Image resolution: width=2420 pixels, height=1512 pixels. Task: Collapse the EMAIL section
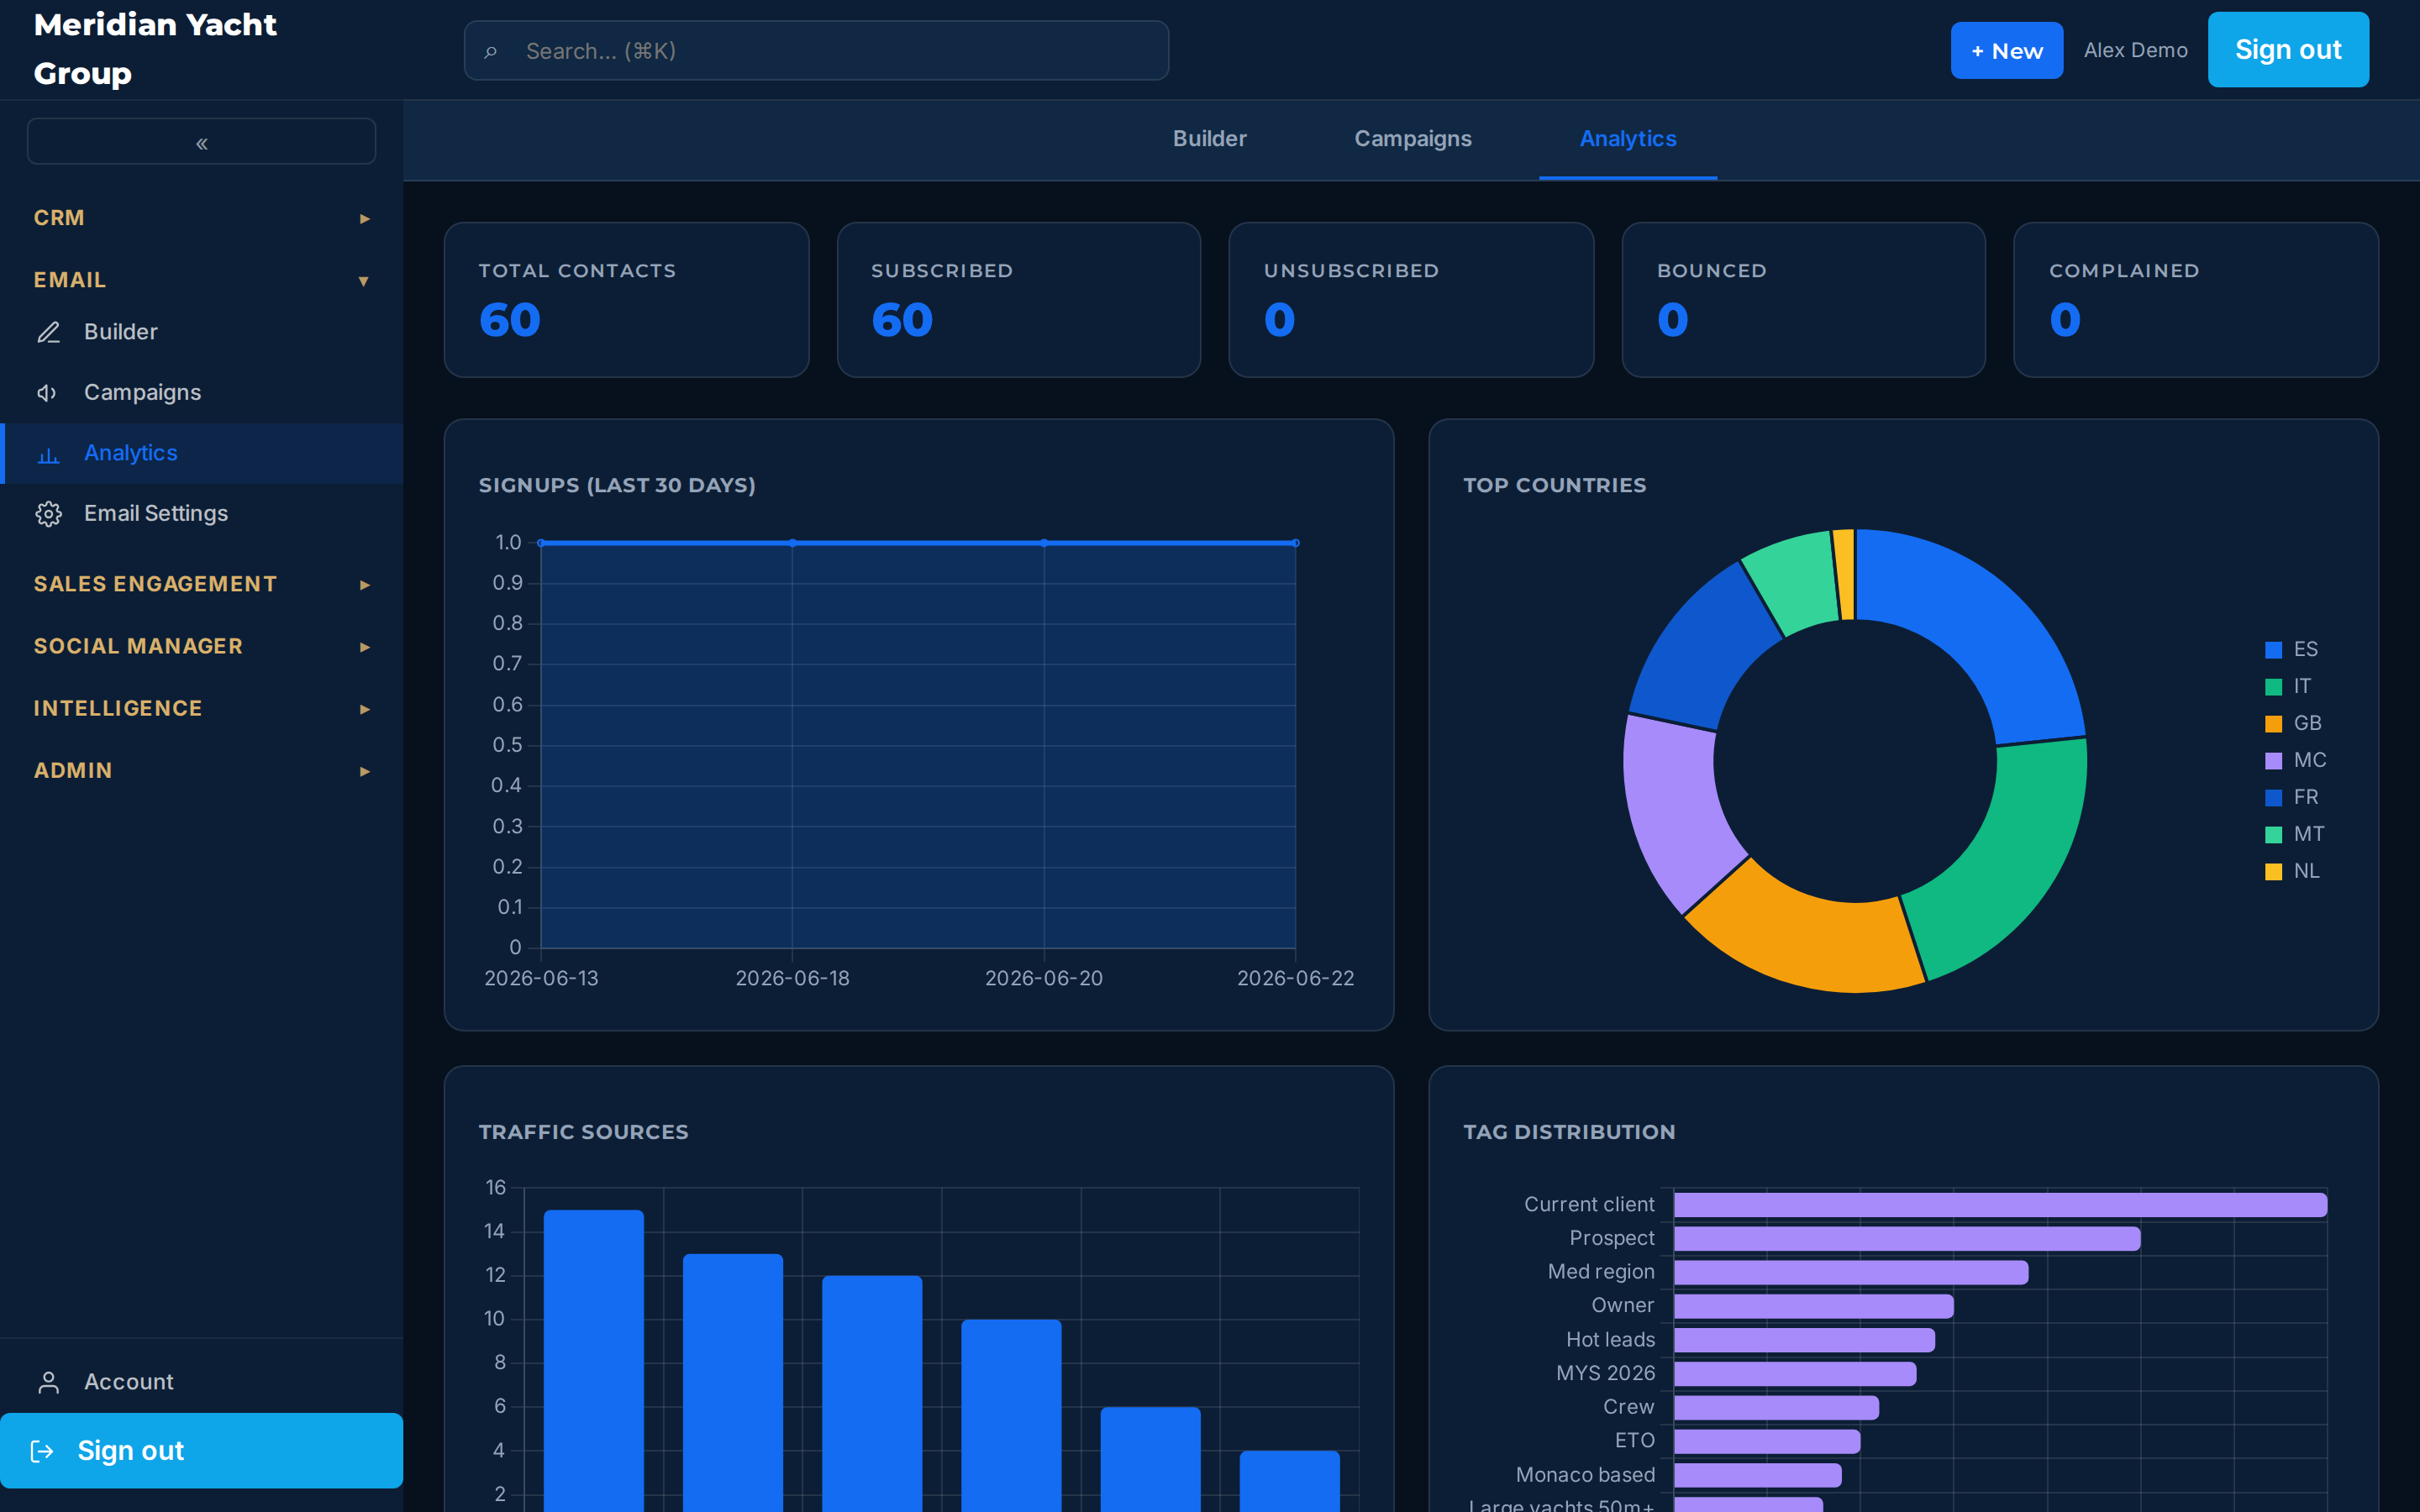coord(201,280)
